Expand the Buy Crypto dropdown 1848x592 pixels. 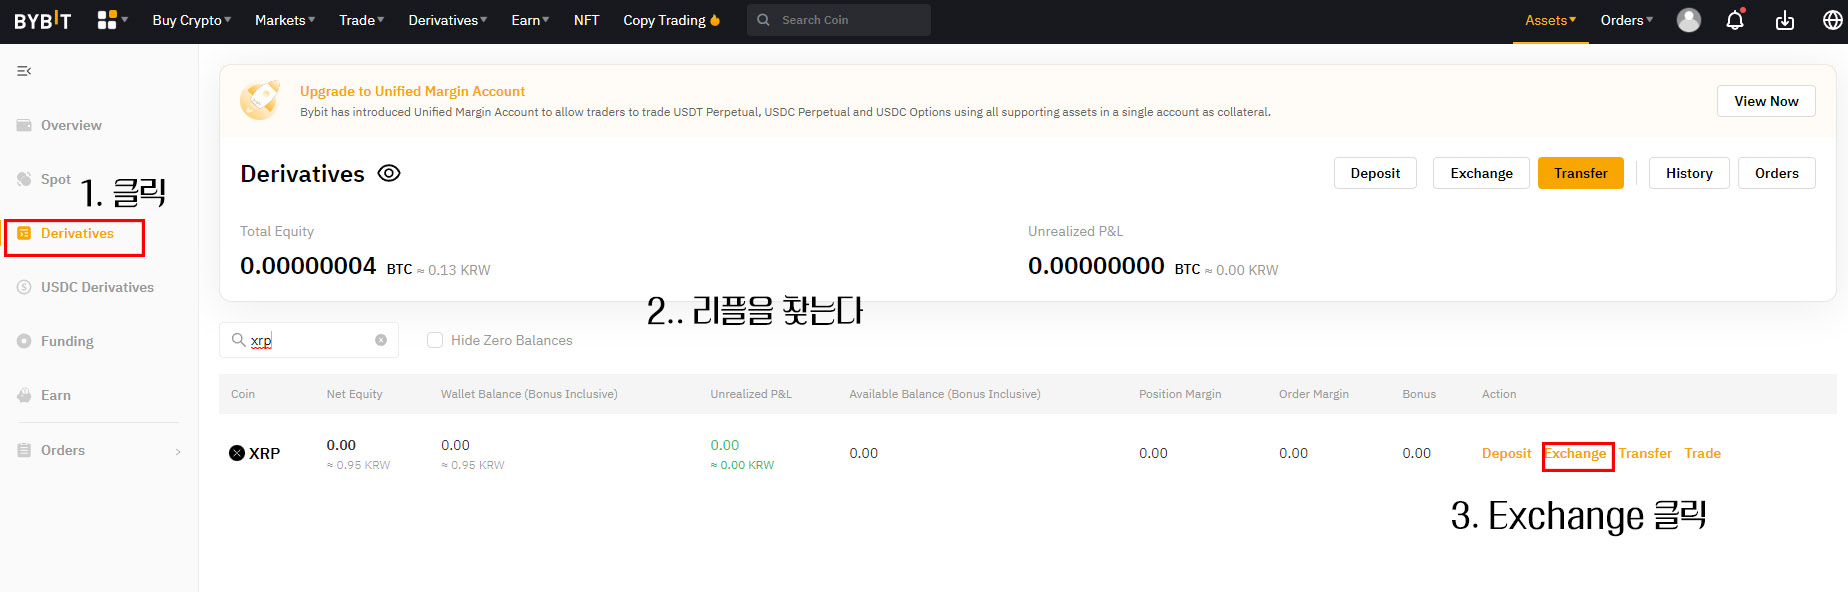(x=191, y=20)
